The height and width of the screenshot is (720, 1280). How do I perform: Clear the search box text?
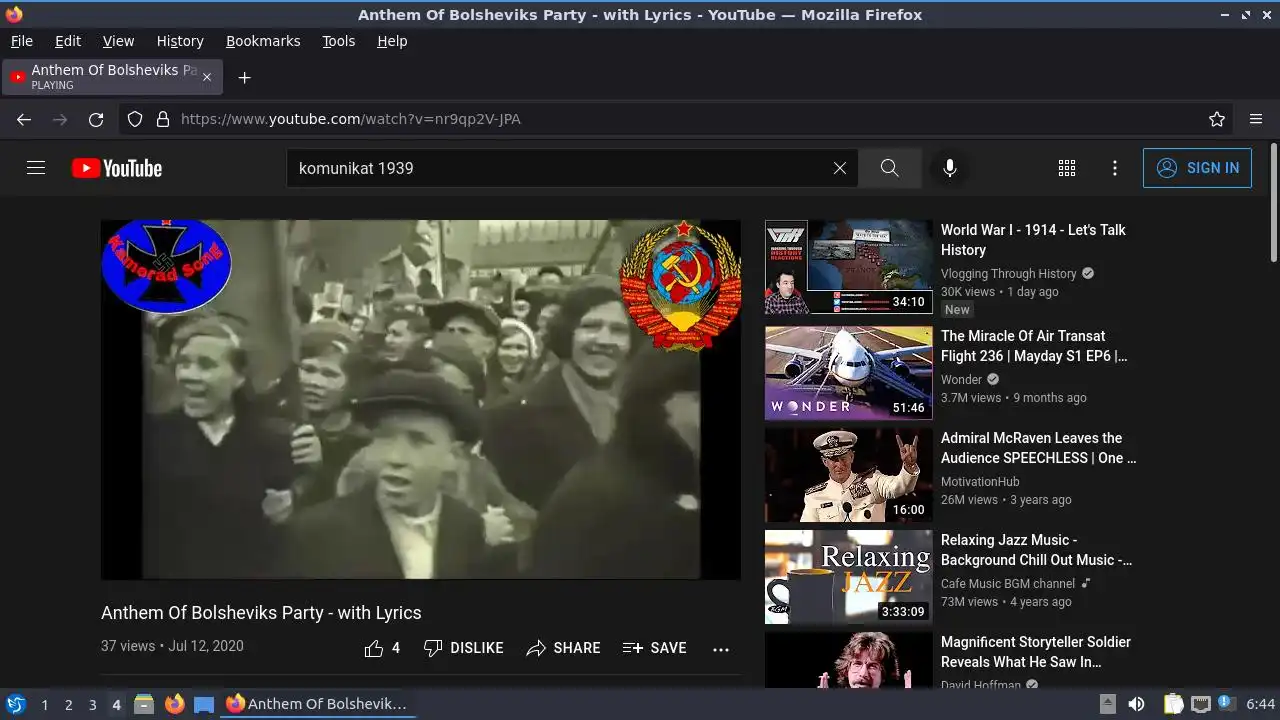pyautogui.click(x=840, y=168)
